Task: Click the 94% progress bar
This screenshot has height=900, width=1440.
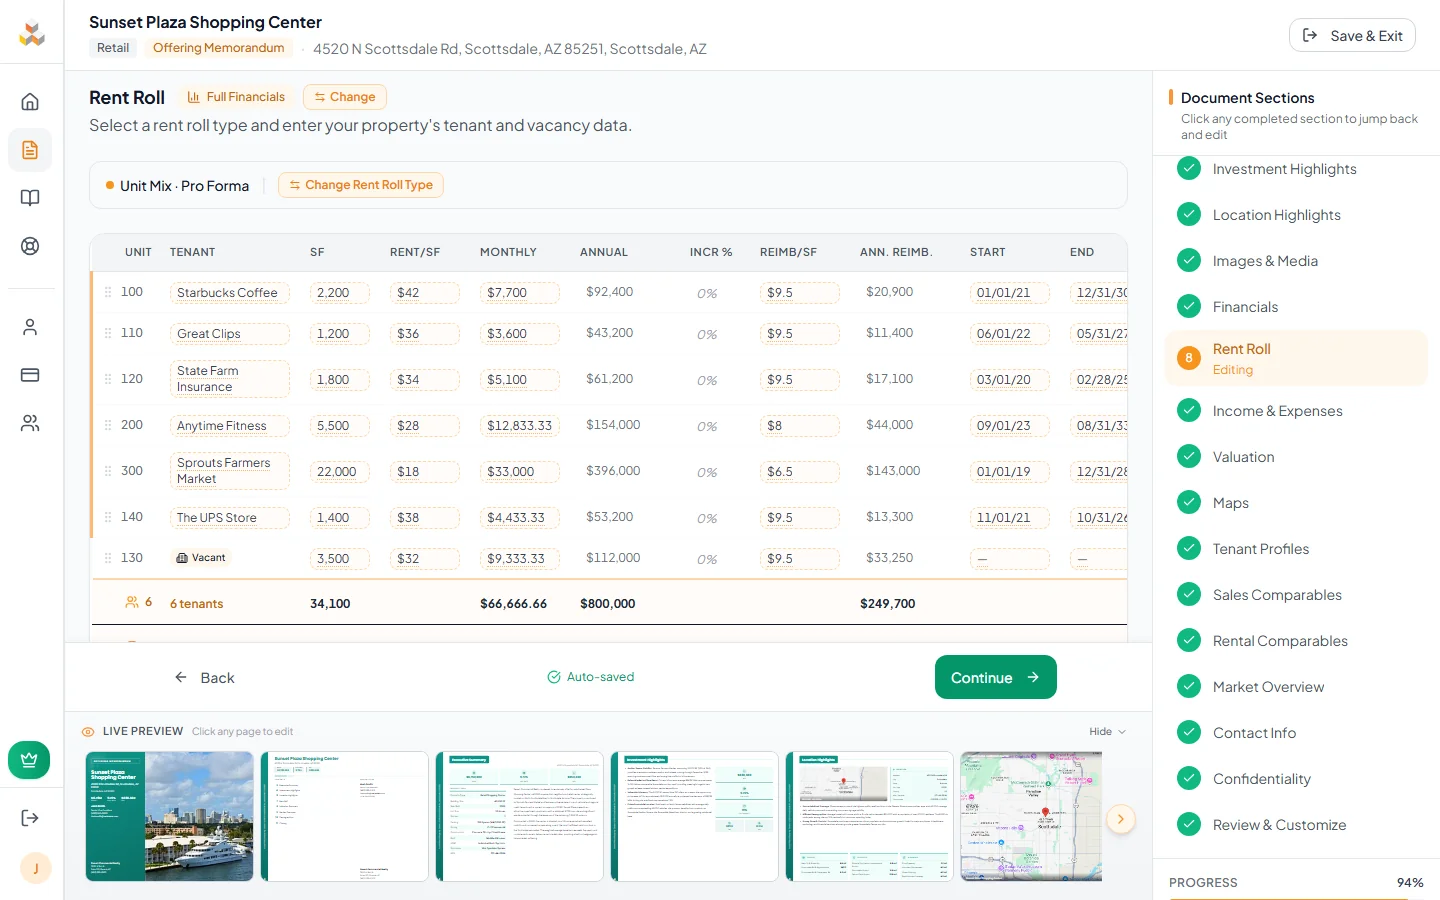Action: [1296, 895]
